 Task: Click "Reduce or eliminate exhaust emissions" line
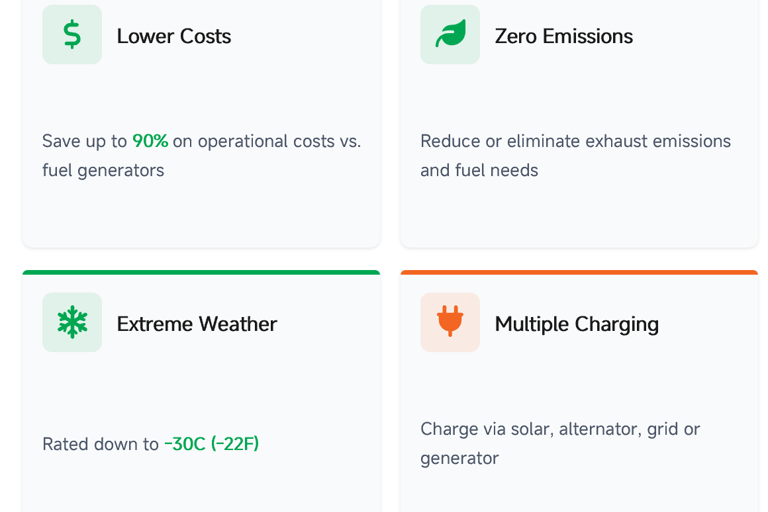tap(575, 141)
